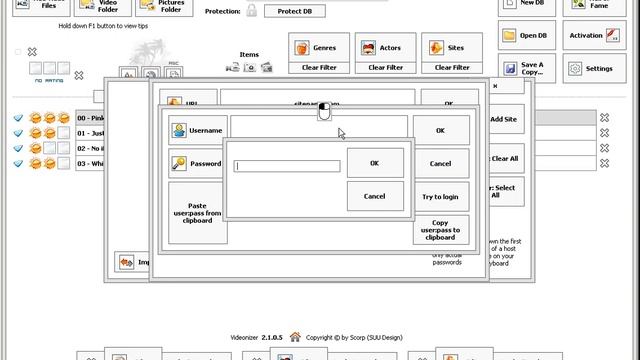Open the Genres list
The width and height of the screenshot is (640, 360).
[x=319, y=48]
